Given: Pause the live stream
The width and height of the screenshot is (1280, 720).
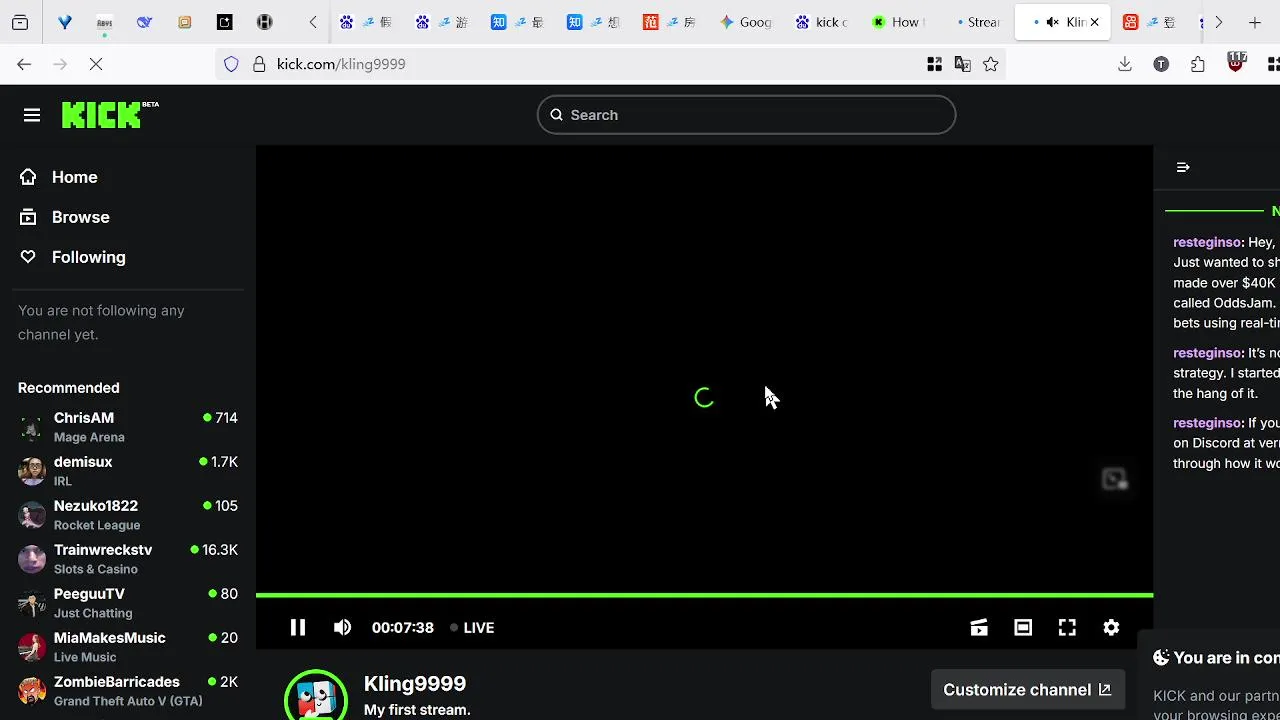Looking at the screenshot, I should point(298,627).
